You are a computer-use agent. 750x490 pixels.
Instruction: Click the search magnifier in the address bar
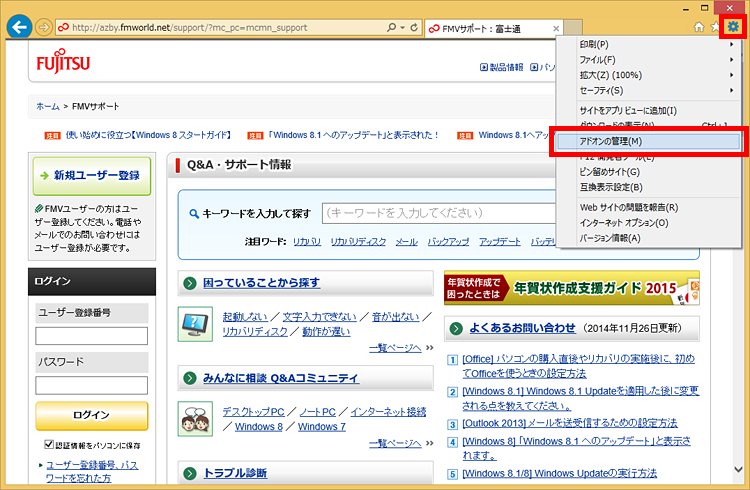[x=388, y=27]
